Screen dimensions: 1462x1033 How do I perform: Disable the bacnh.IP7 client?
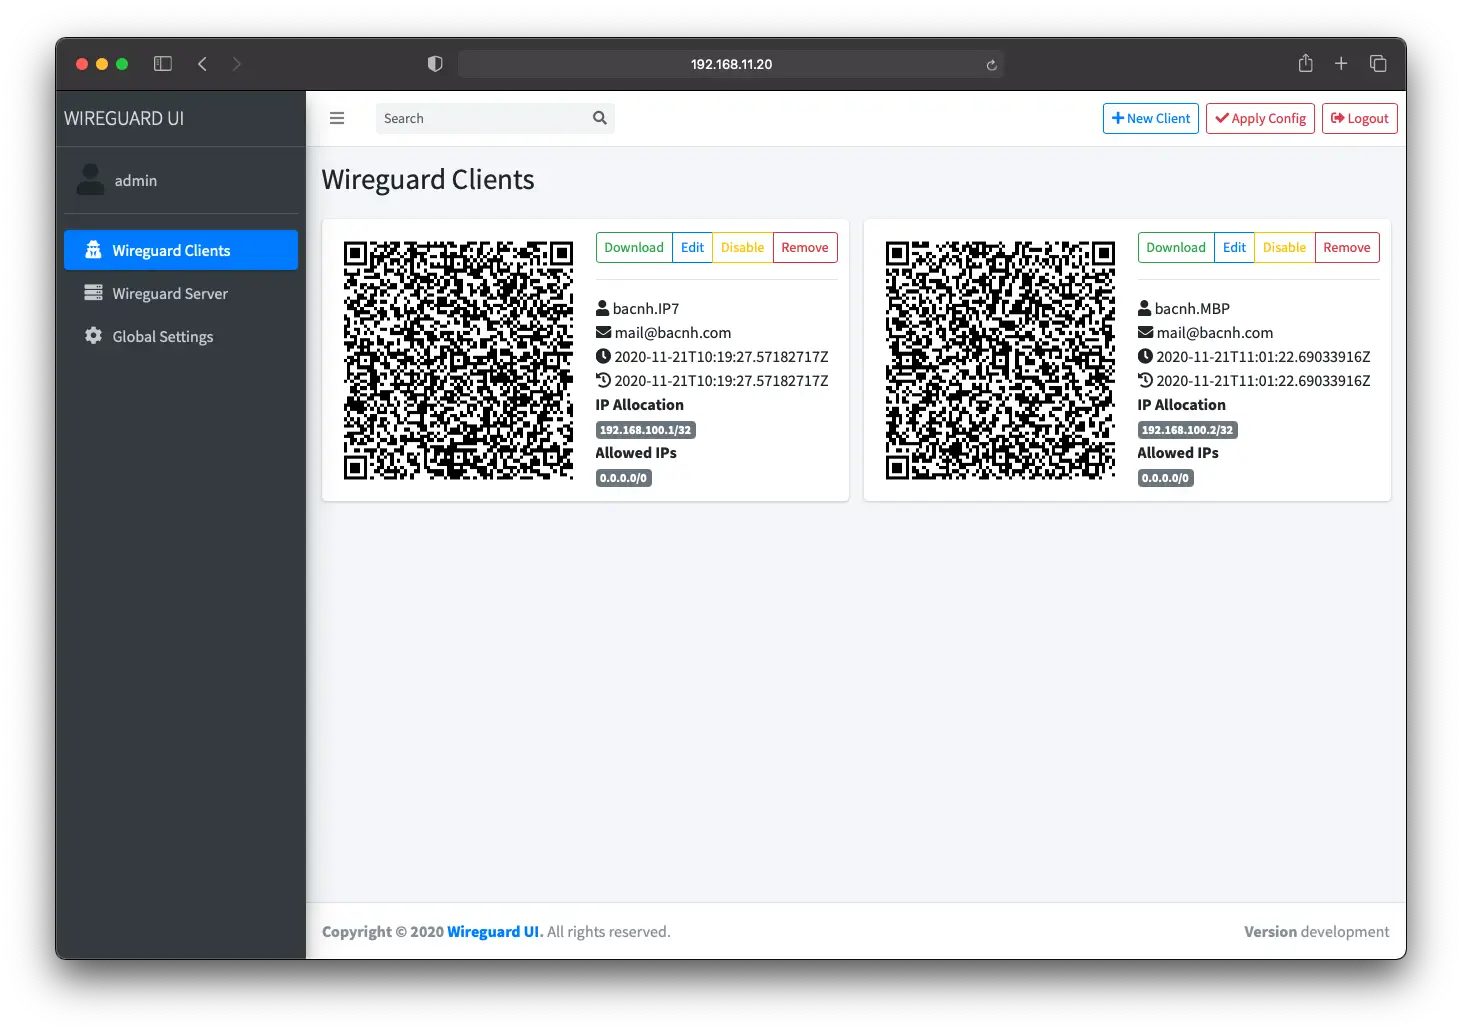(742, 247)
